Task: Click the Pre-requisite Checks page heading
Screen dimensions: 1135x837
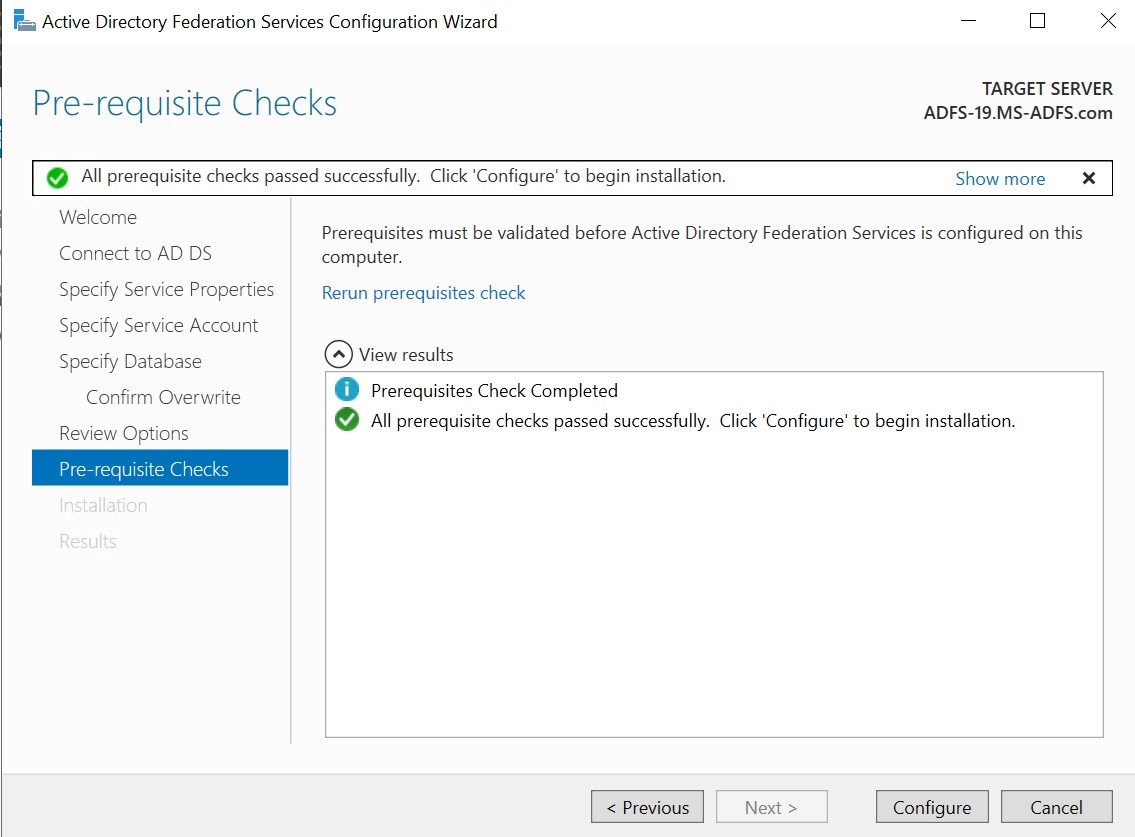Action: coord(185,104)
